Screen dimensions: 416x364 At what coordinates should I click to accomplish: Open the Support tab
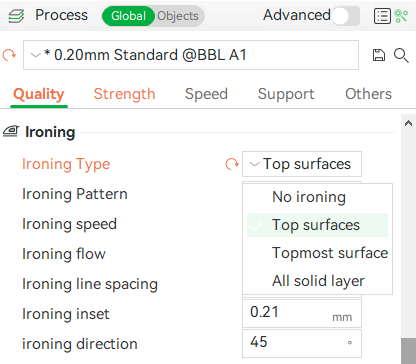coord(286,94)
